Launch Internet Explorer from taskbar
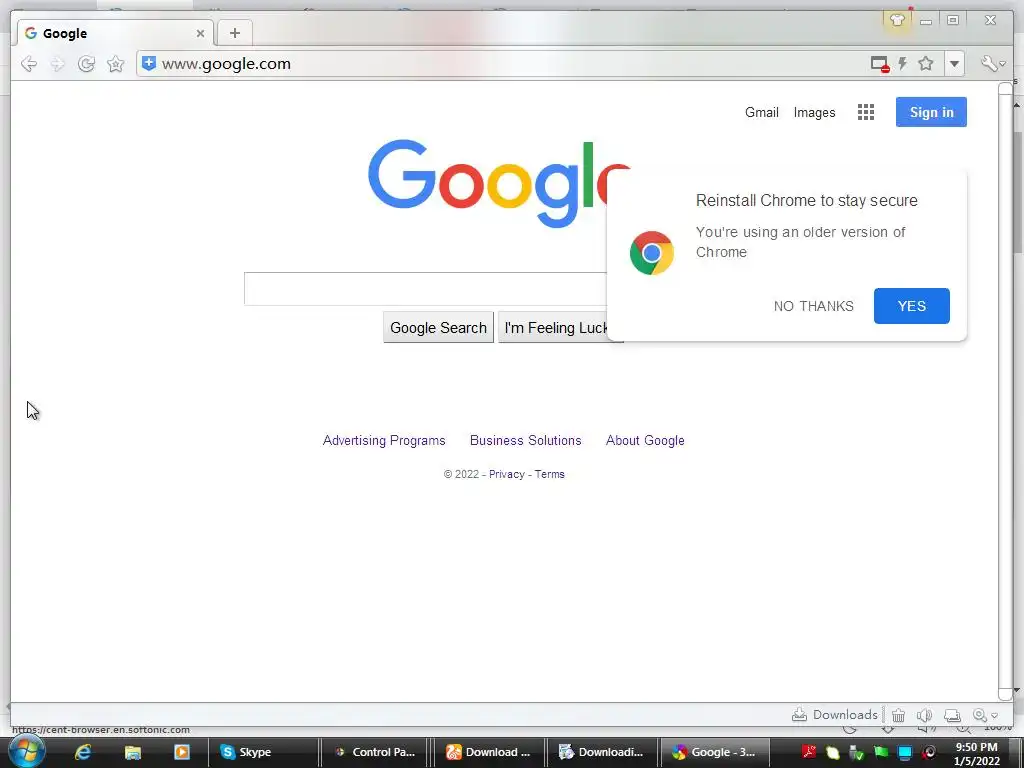Image resolution: width=1024 pixels, height=768 pixels. tap(83, 752)
